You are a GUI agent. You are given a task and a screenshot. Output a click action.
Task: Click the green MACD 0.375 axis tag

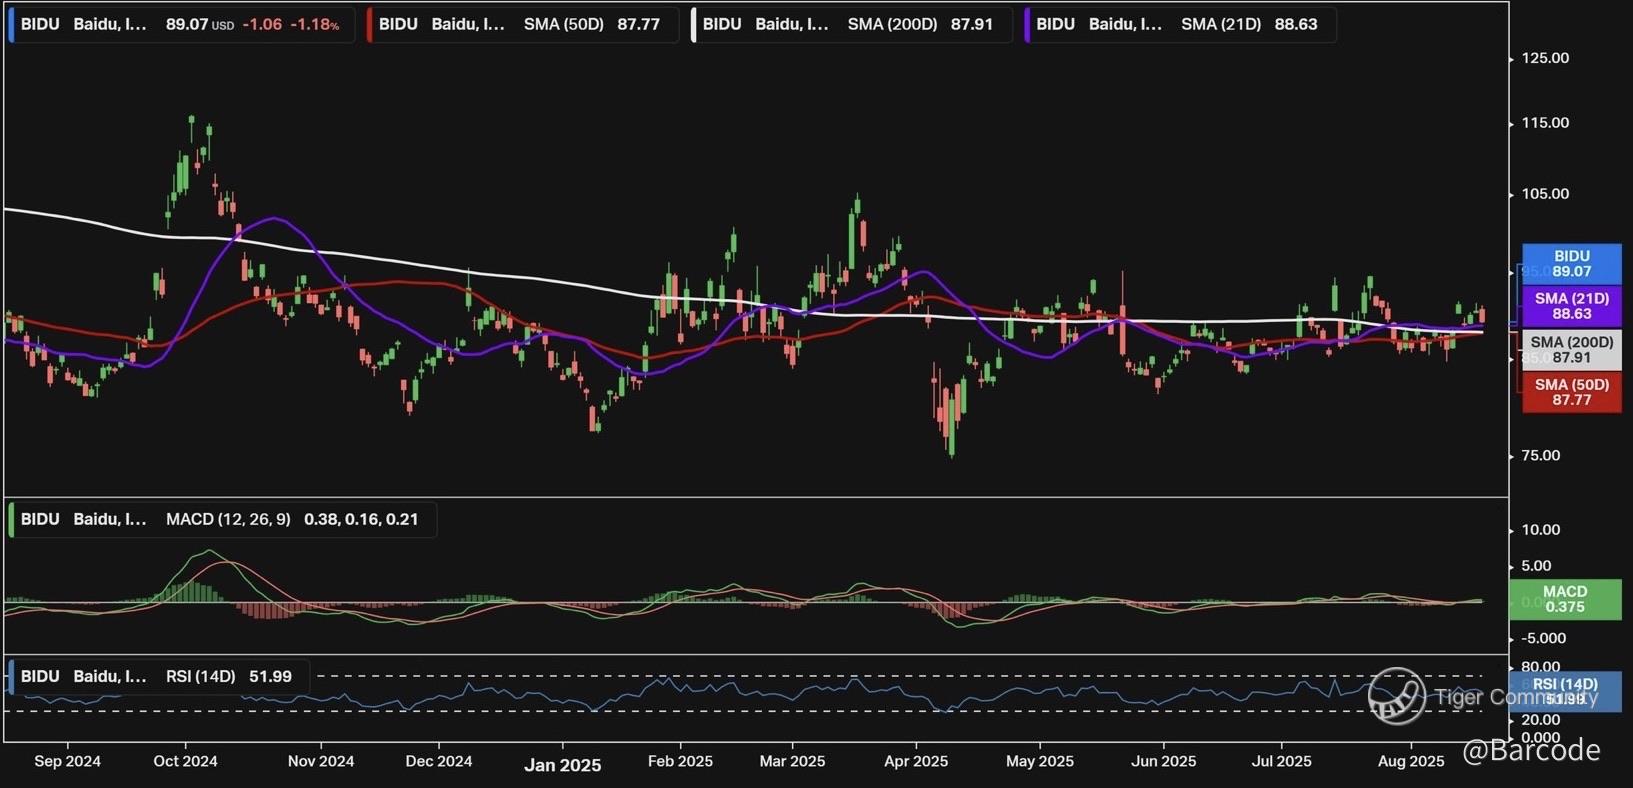click(x=1565, y=599)
